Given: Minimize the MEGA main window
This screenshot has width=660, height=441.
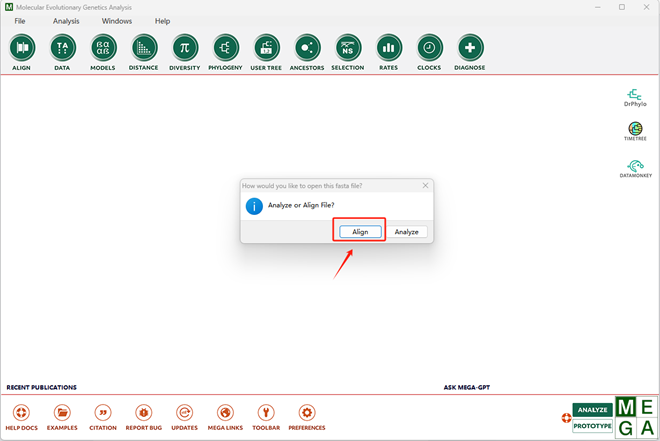Looking at the screenshot, I should 598,7.
